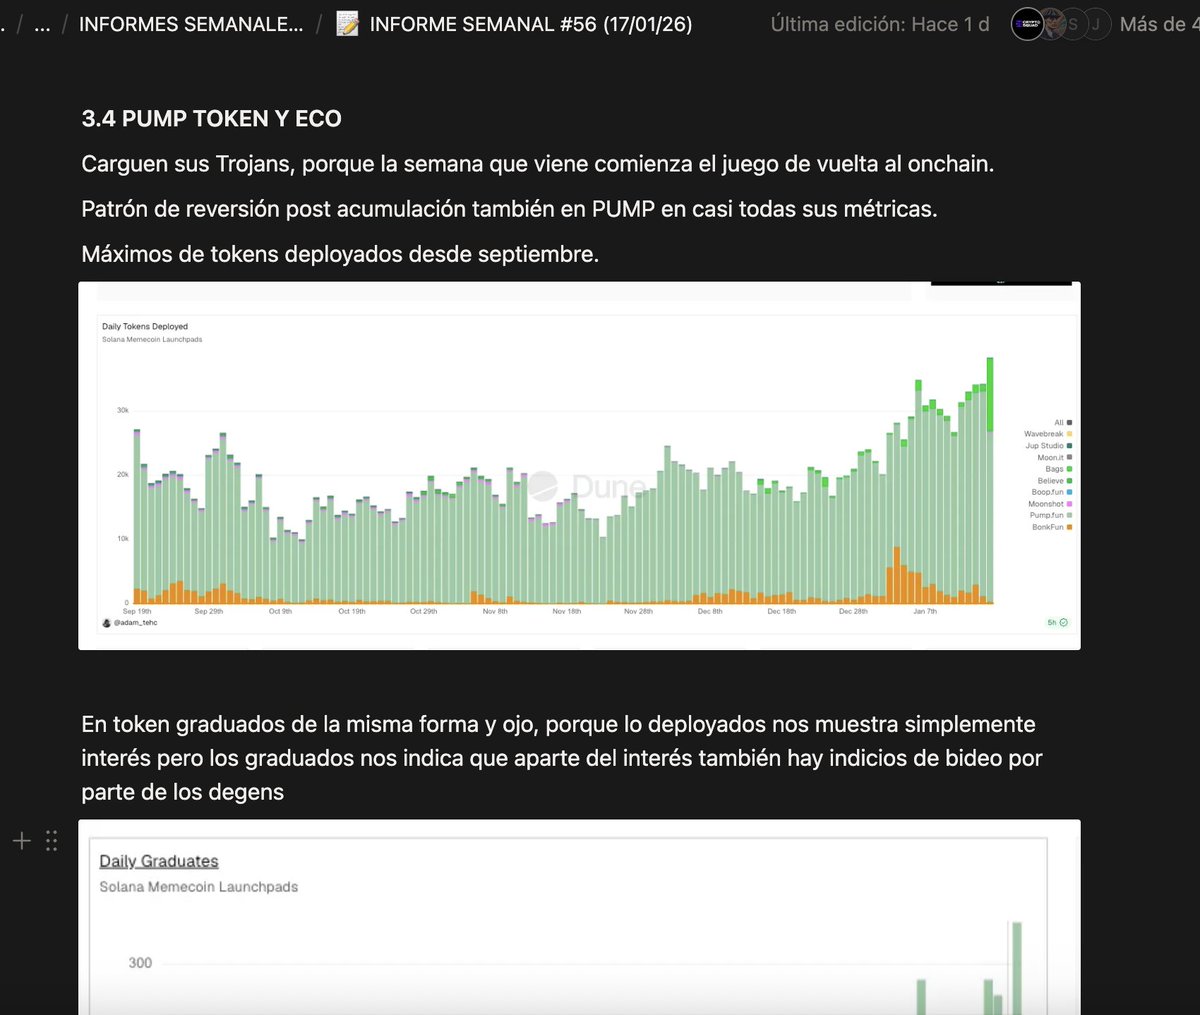This screenshot has height=1015, width=1200.
Task: Click the 'J' collaborator avatar
Action: [x=1096, y=24]
